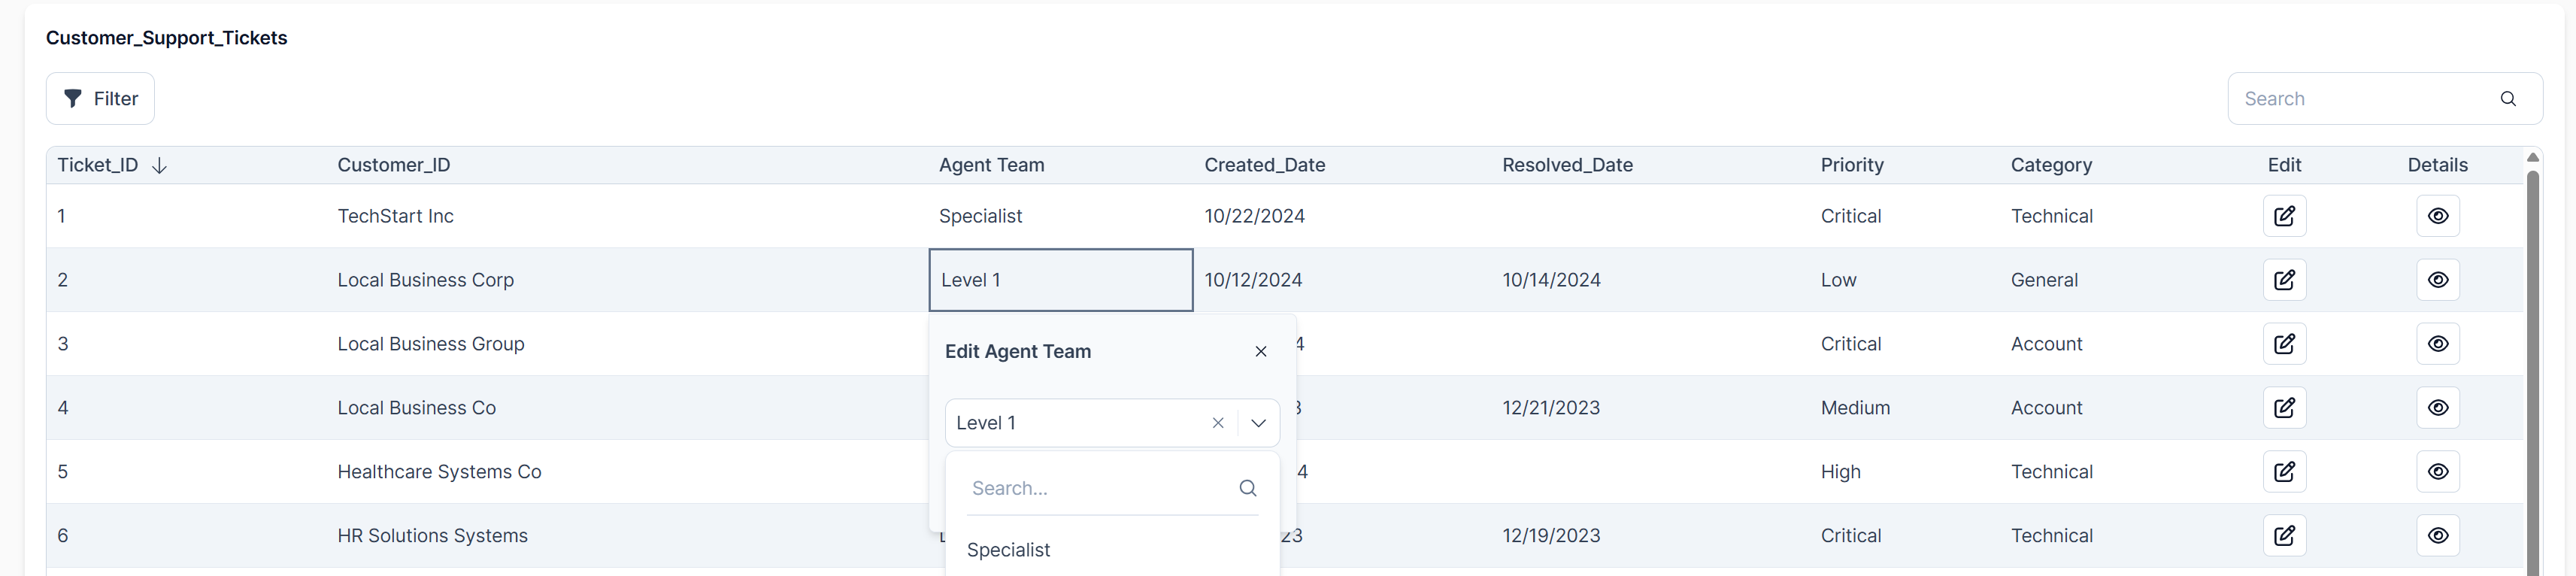Click the table's vertical scrollbar
This screenshot has height=576, width=2576.
pyautogui.click(x=2532, y=370)
